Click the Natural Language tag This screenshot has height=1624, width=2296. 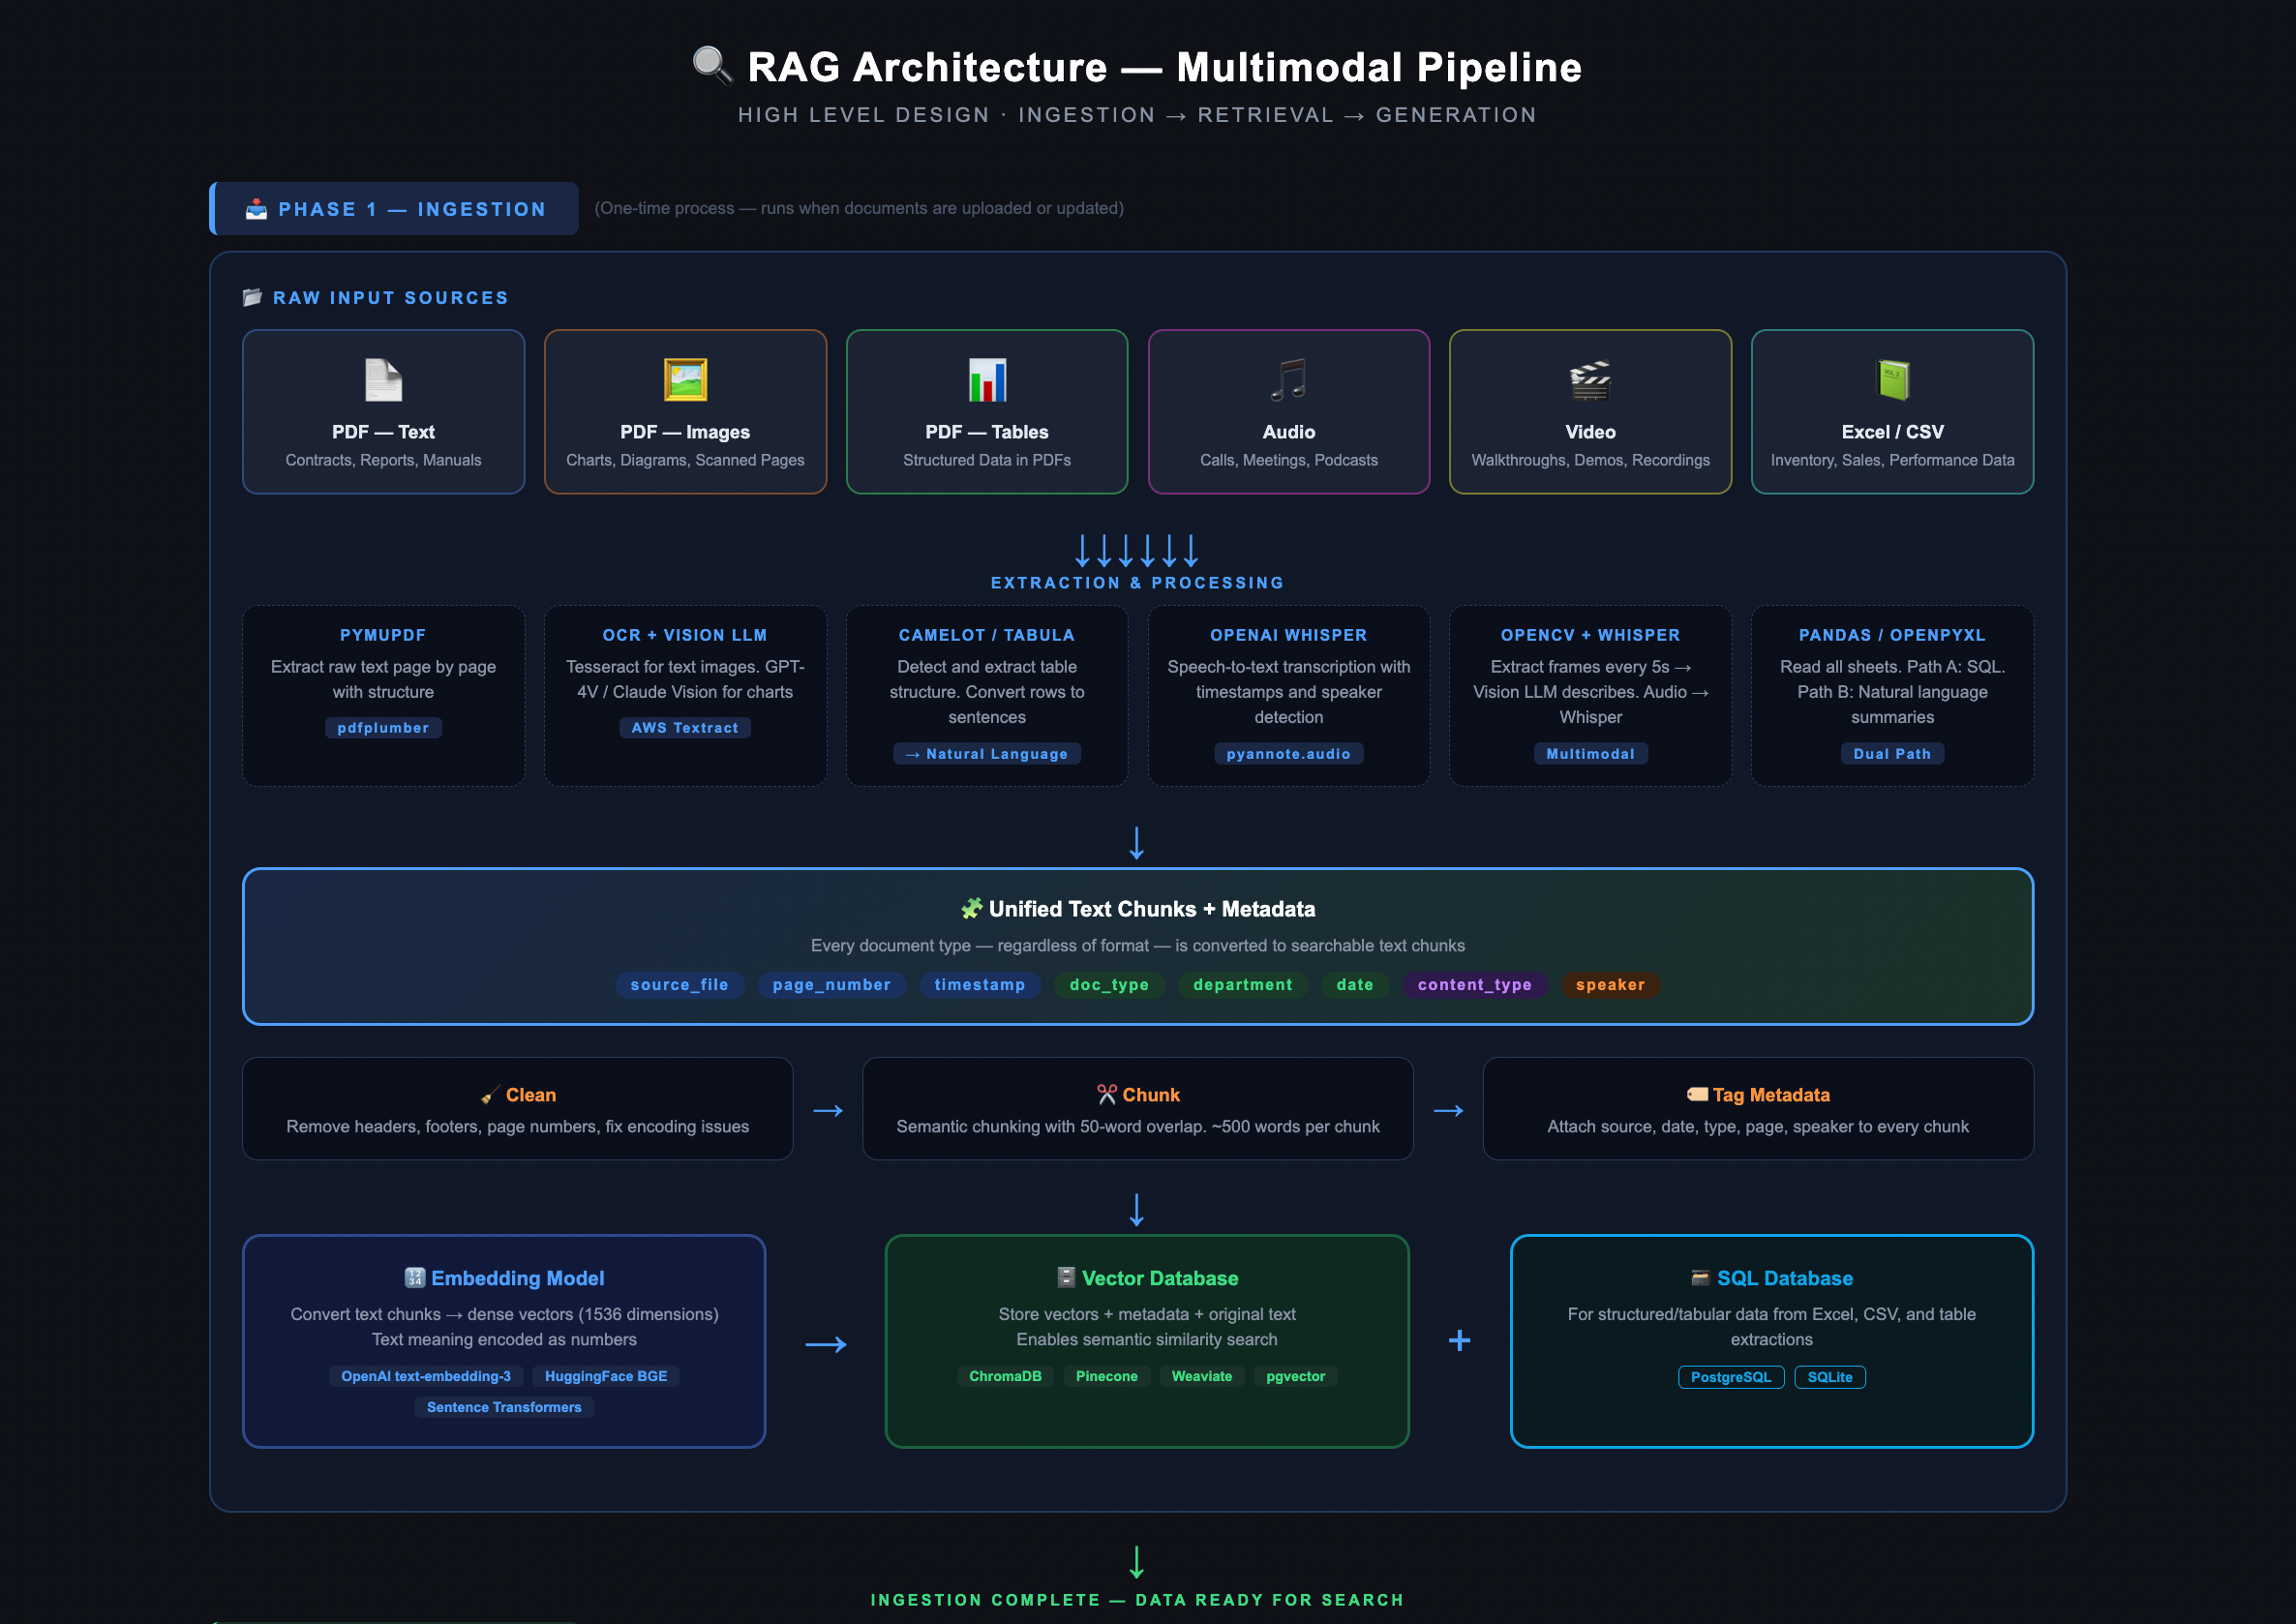987,754
